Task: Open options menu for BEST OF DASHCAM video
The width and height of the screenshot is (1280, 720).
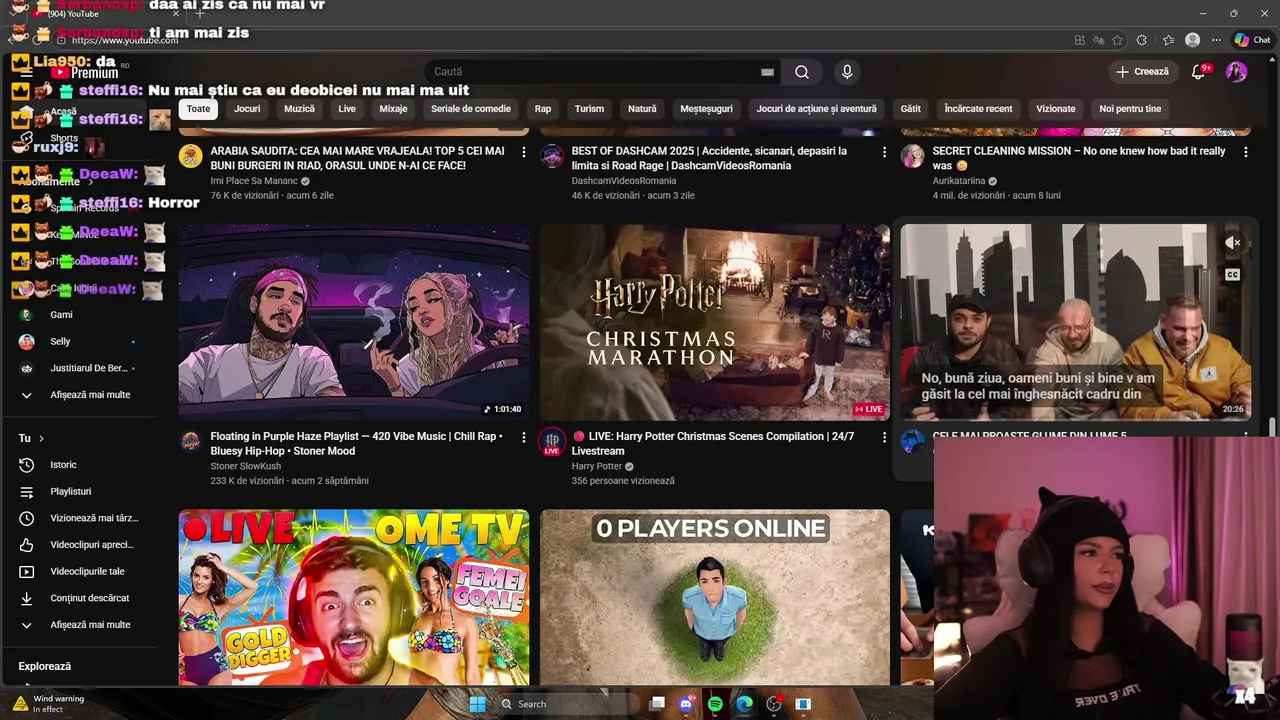Action: pyautogui.click(x=884, y=152)
